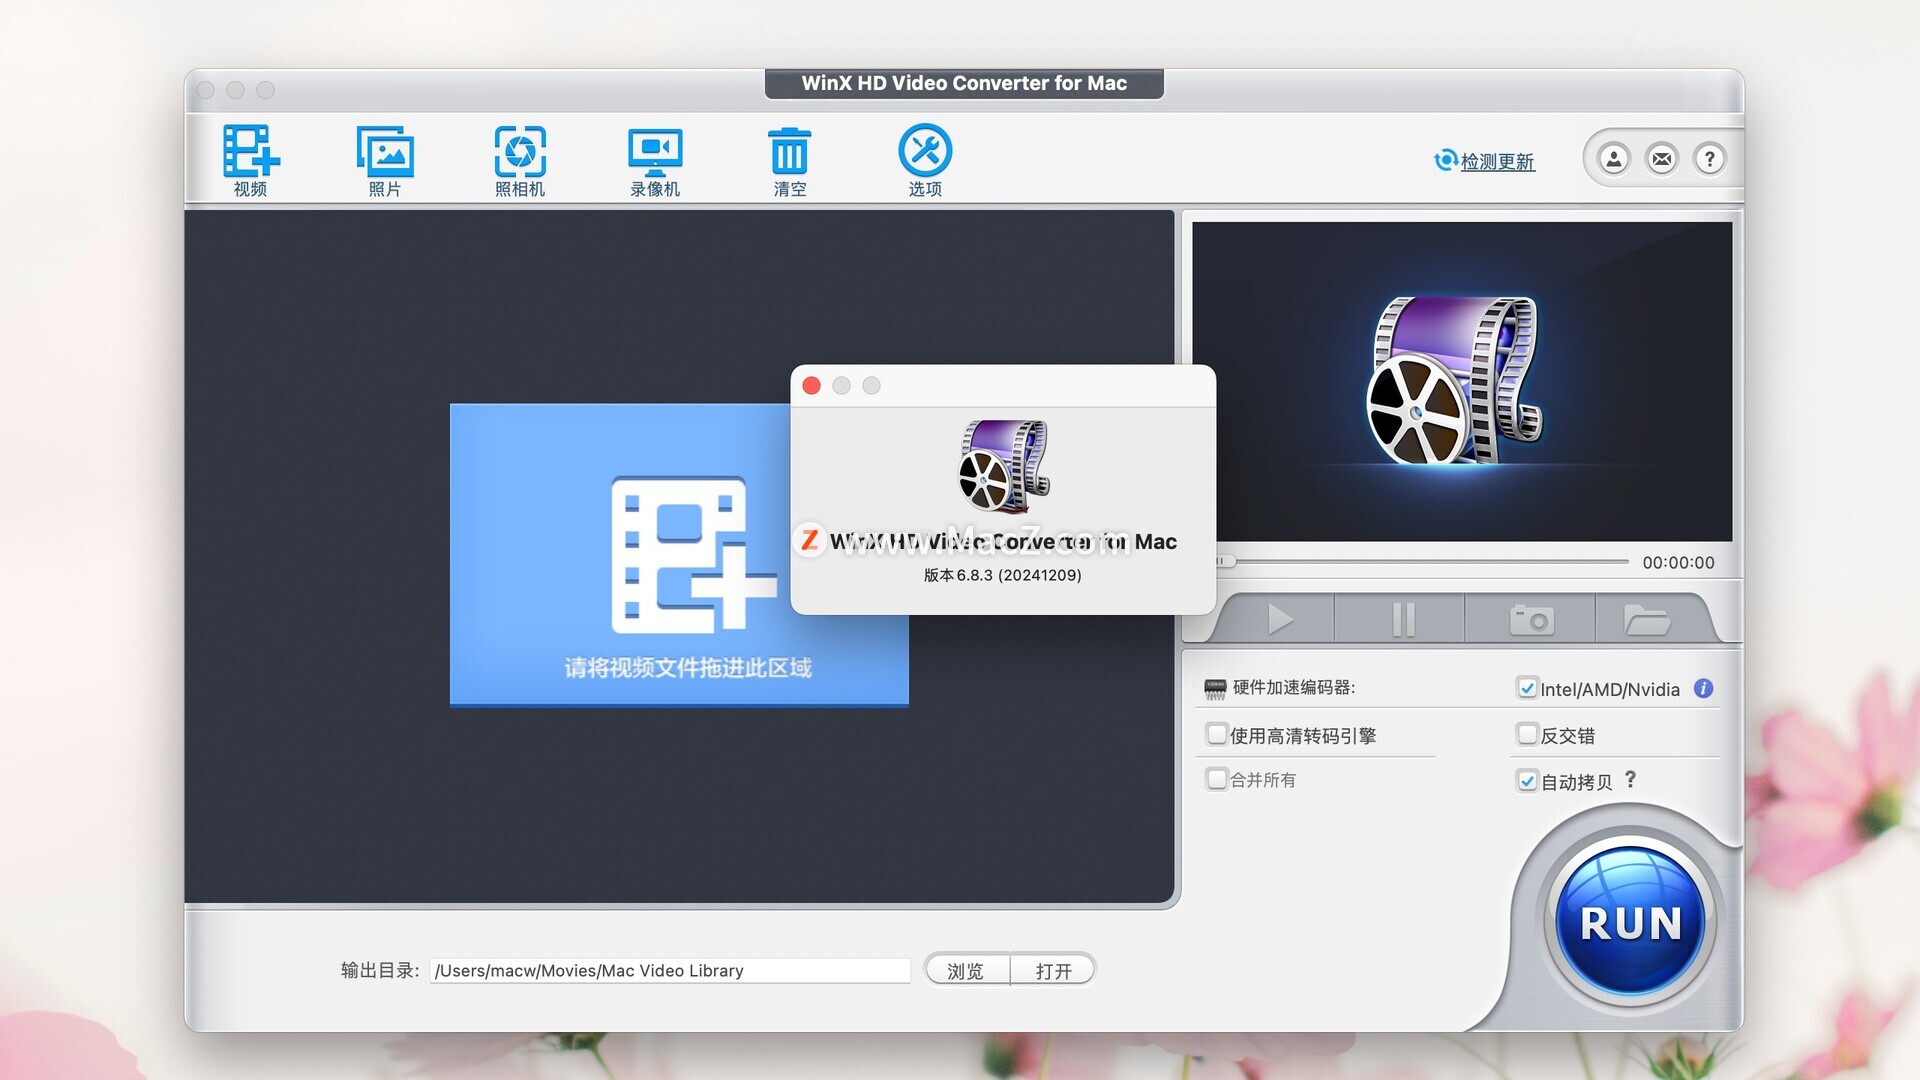Click the 检测更新 update link

1485,161
